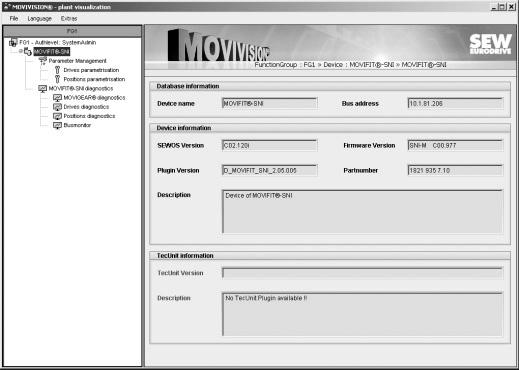519x370 pixels.
Task: Click the Database information section title
Action: pyautogui.click(x=188, y=86)
